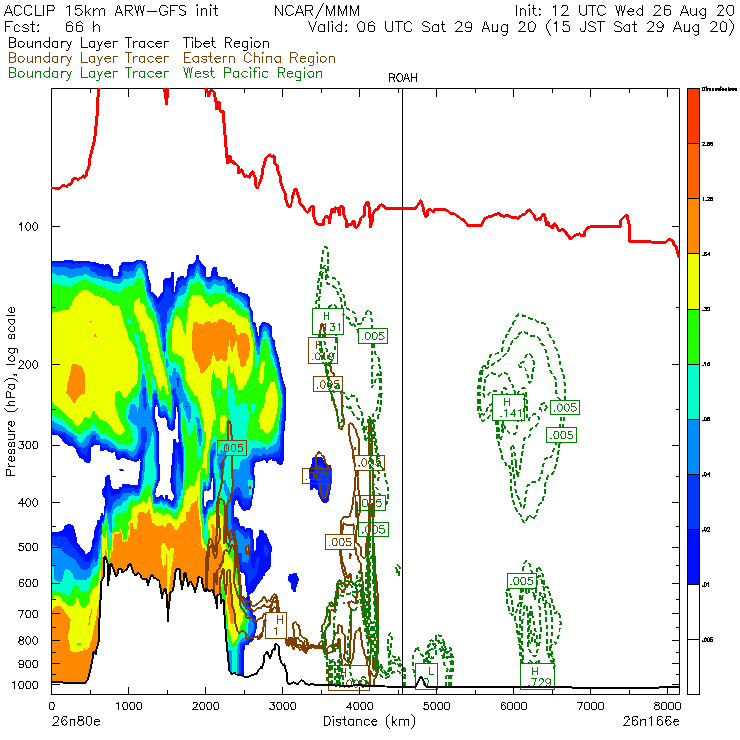Click the 8000 km distance tick label

pos(667,706)
